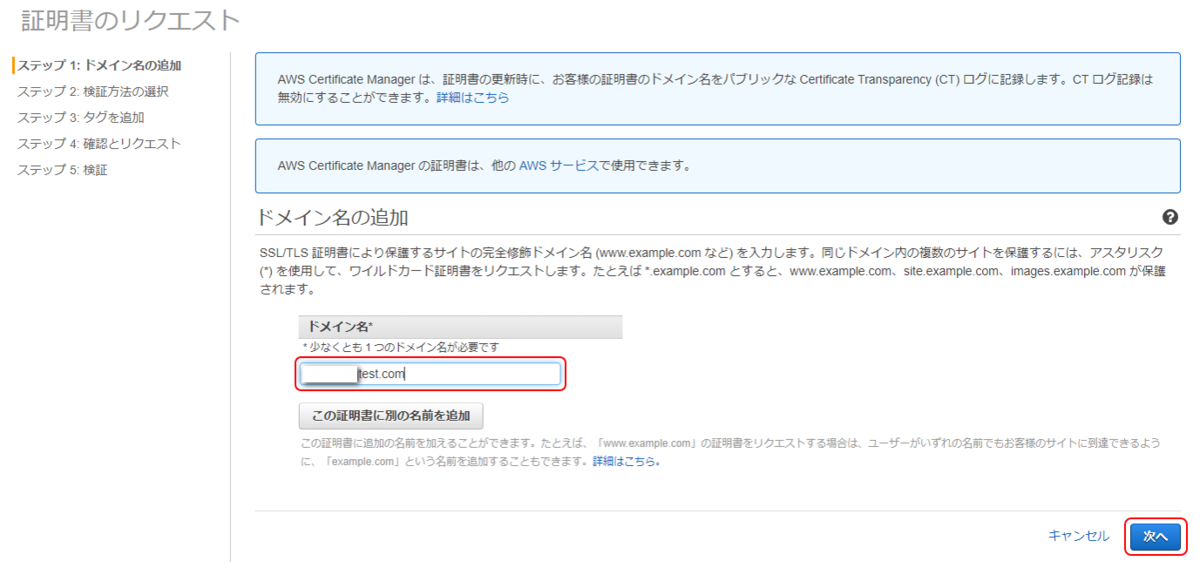1200x568 pixels.
Task: Click the キャンセル link
Action: point(1078,536)
